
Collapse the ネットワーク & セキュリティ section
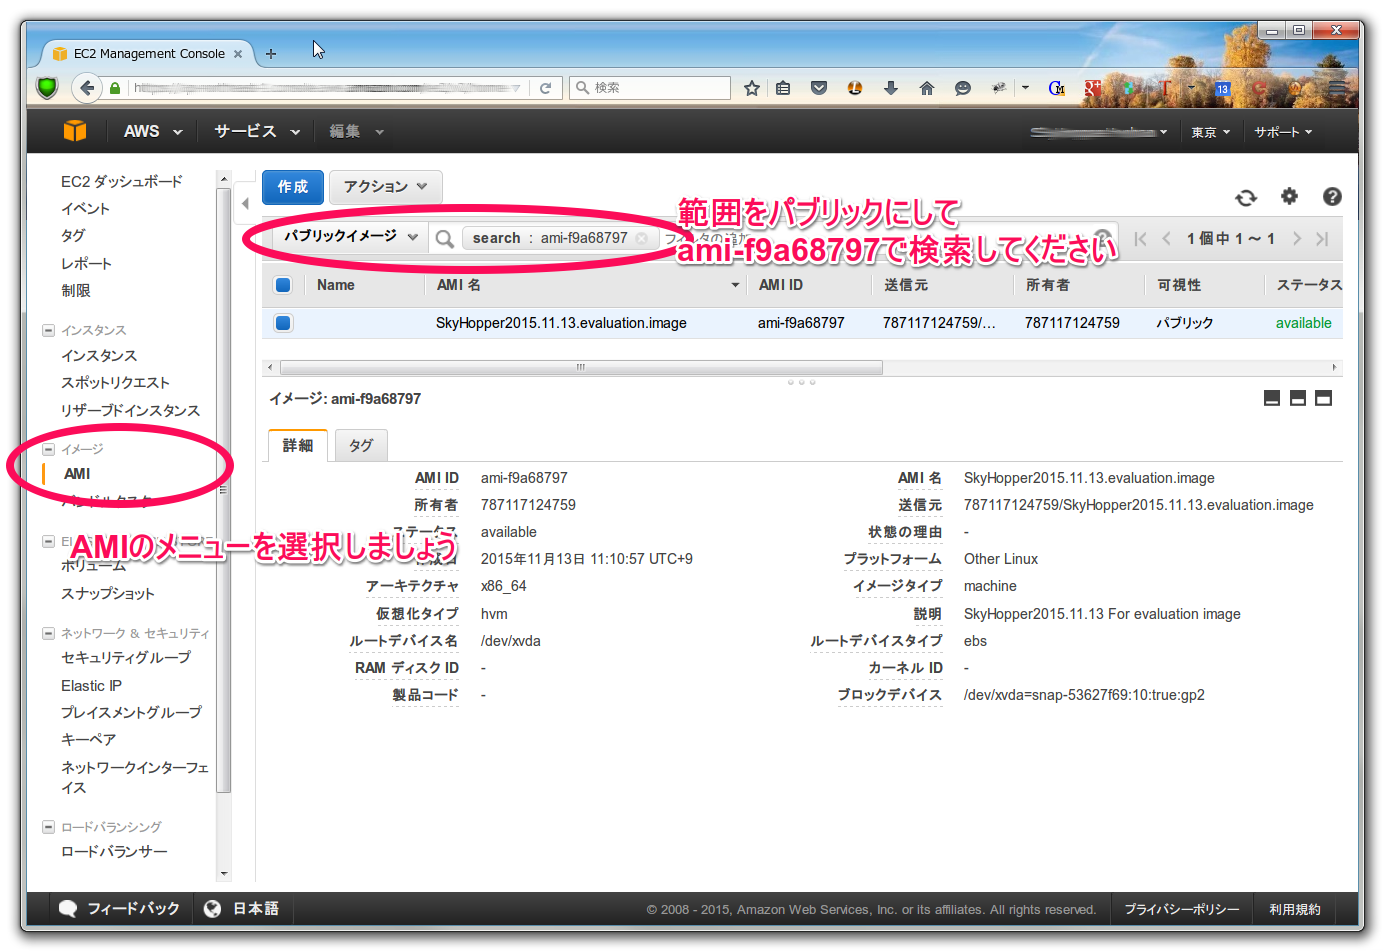coord(48,633)
